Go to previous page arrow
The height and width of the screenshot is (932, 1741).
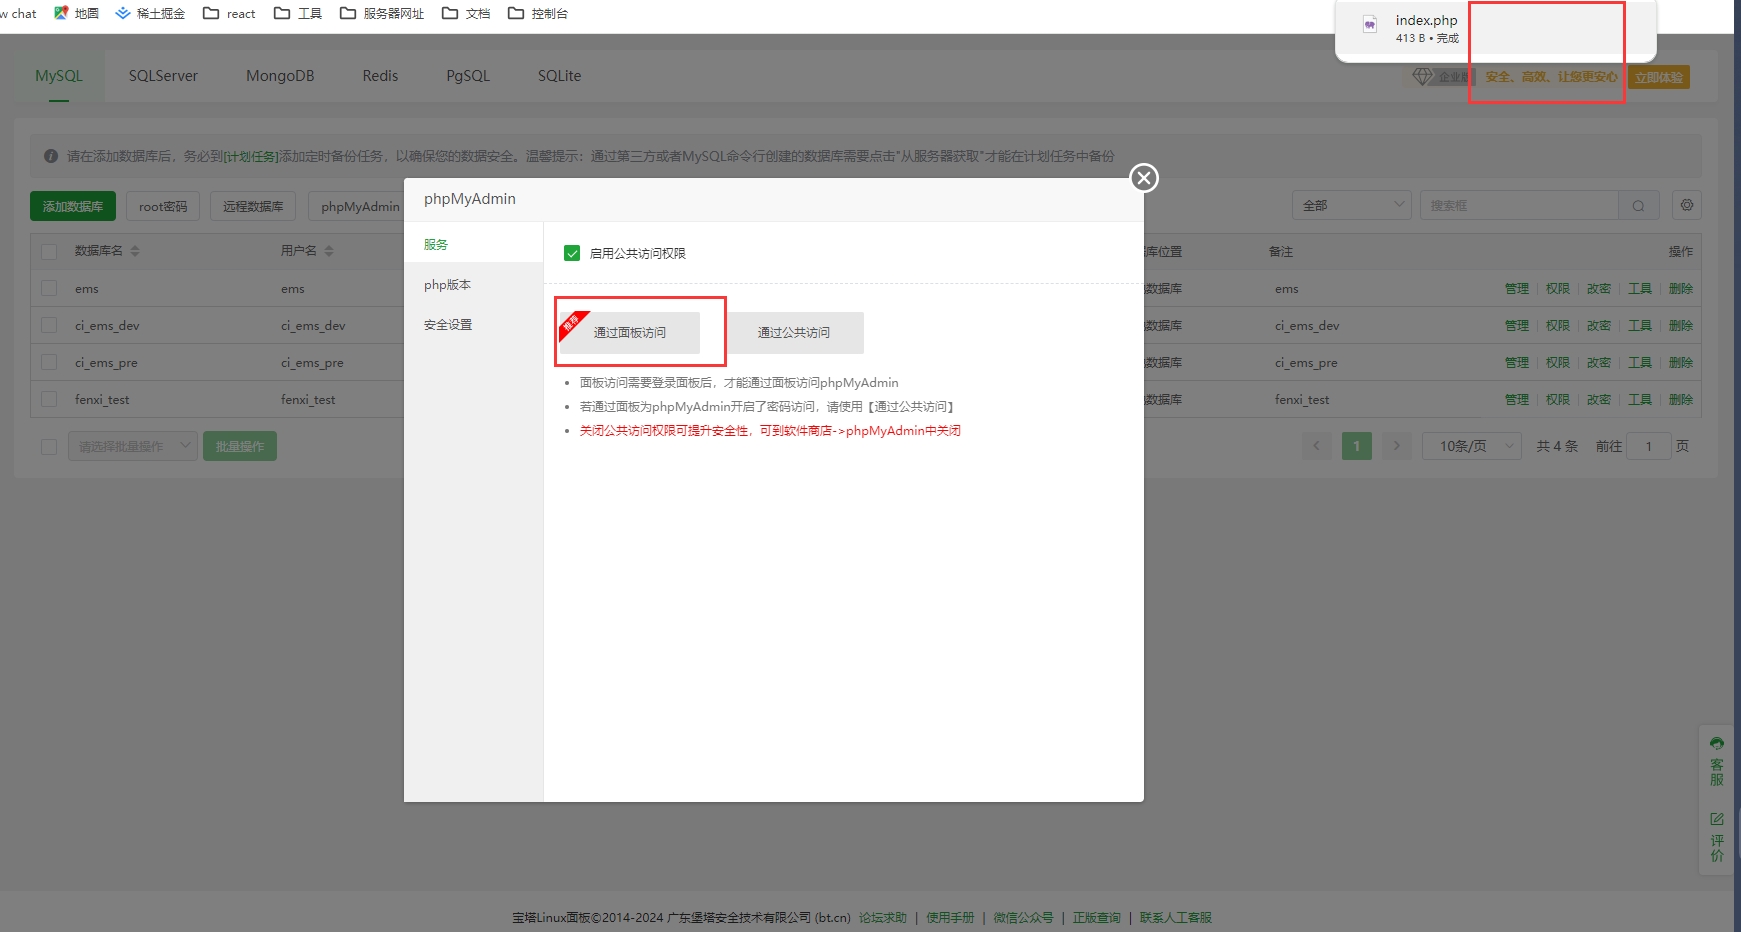point(1316,446)
